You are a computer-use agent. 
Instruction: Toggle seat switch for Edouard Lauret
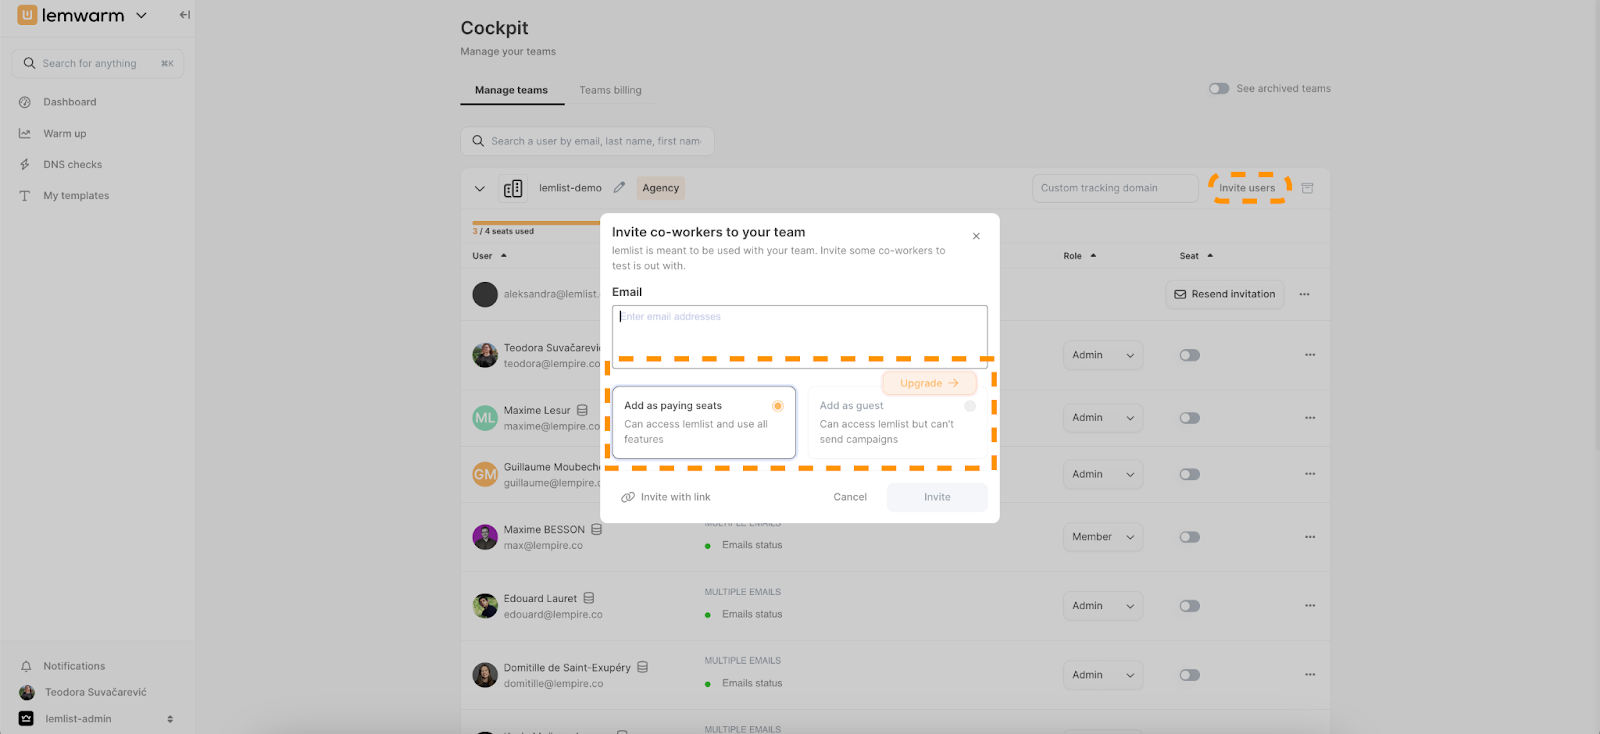point(1189,606)
